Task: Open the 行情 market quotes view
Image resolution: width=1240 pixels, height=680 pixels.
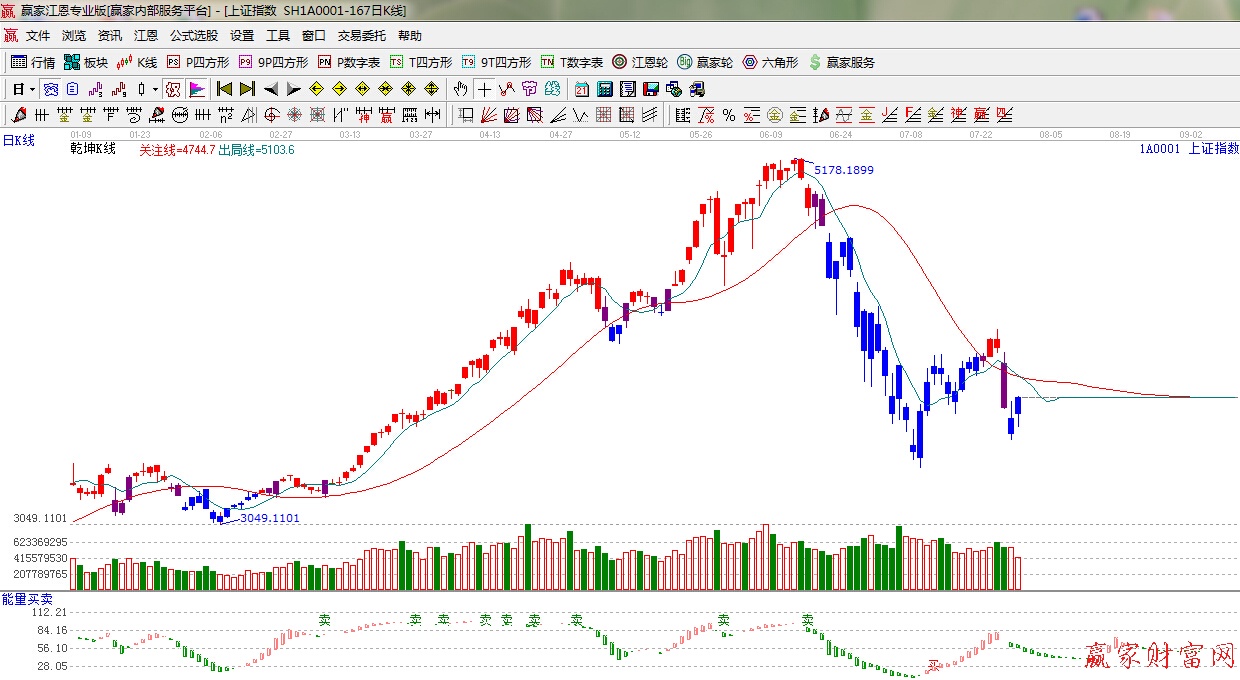Action: (32, 62)
